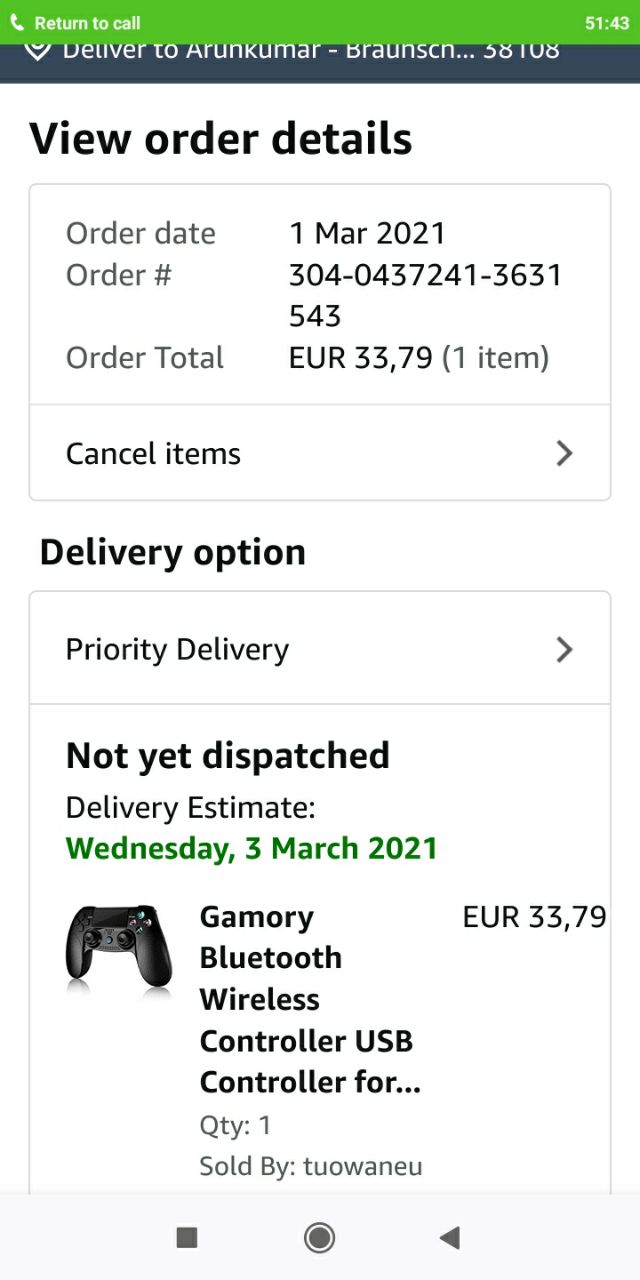
Task: Tap the phone icon in the status bar
Action: pyautogui.click(x=17, y=22)
